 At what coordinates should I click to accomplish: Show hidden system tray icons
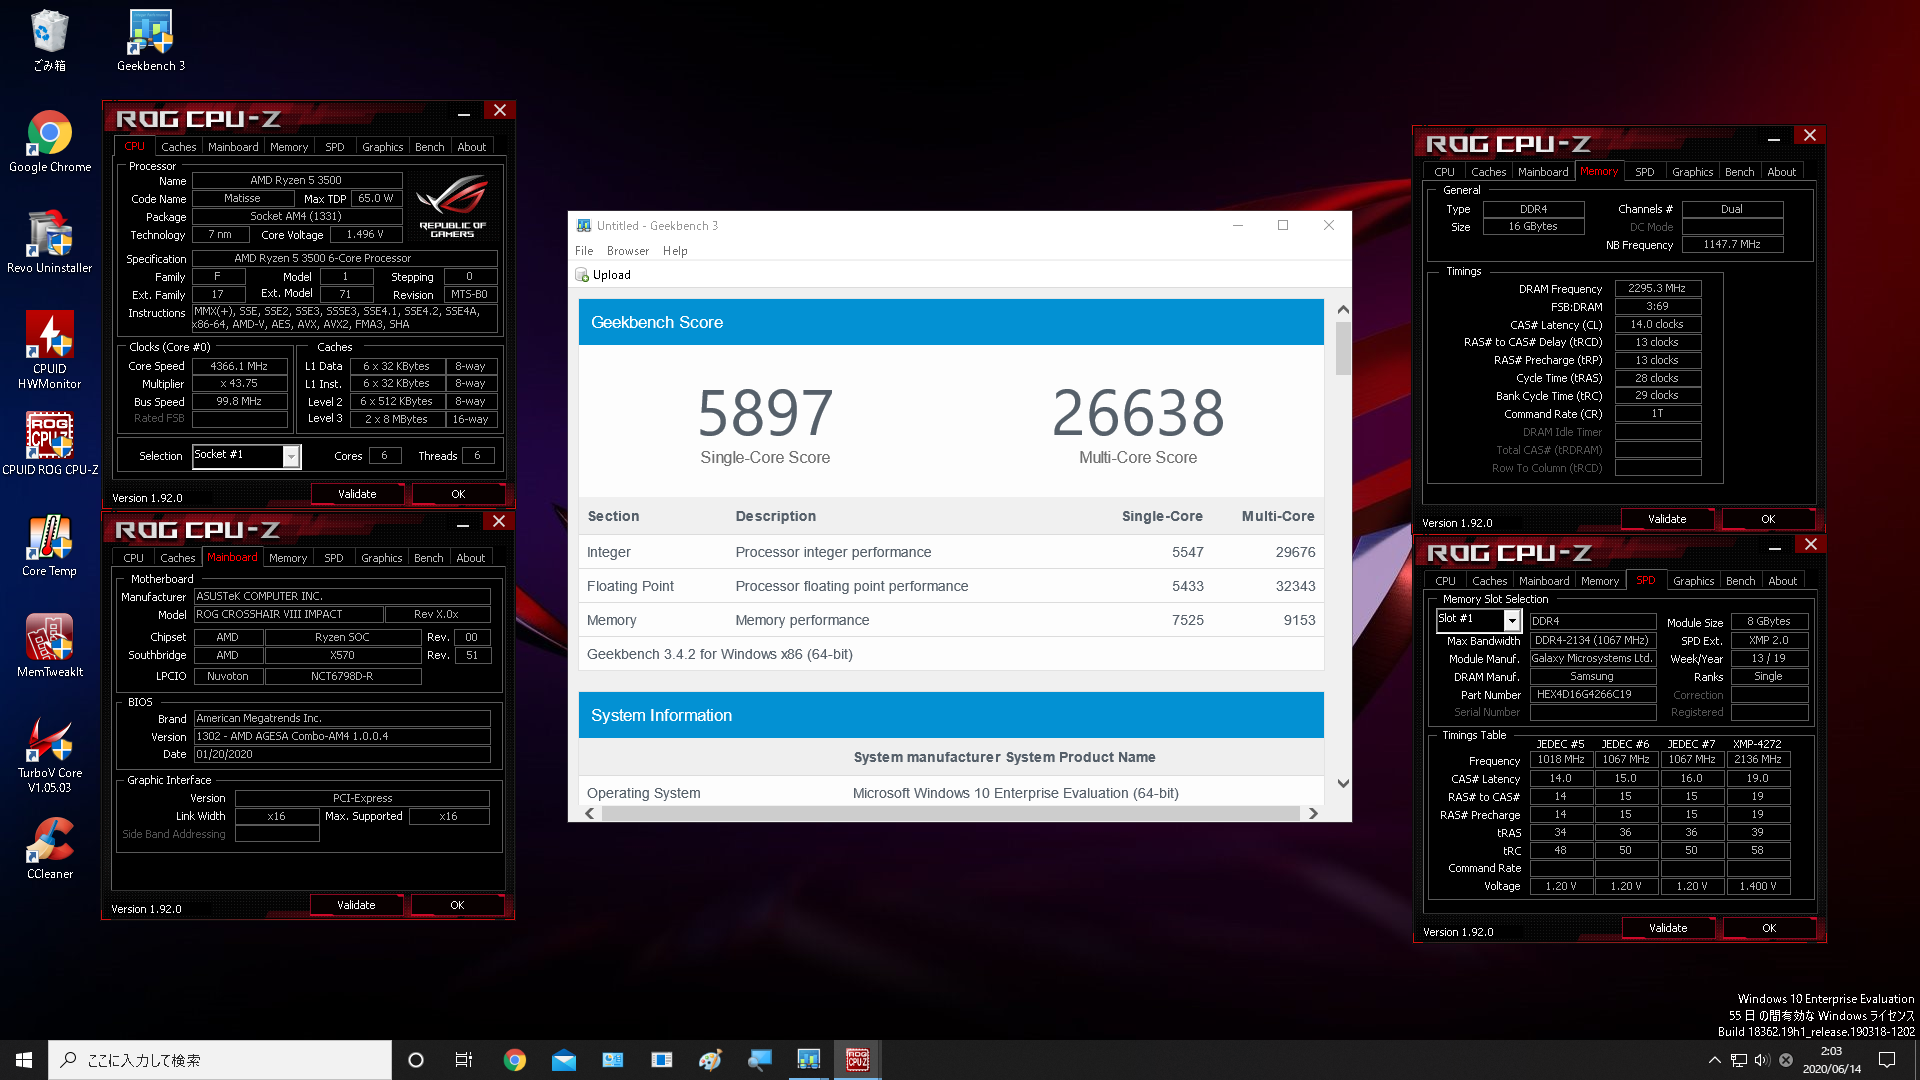[1715, 1060]
